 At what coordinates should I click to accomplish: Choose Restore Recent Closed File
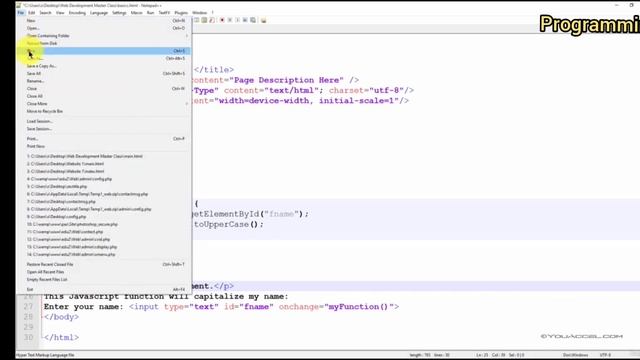click(x=104, y=264)
